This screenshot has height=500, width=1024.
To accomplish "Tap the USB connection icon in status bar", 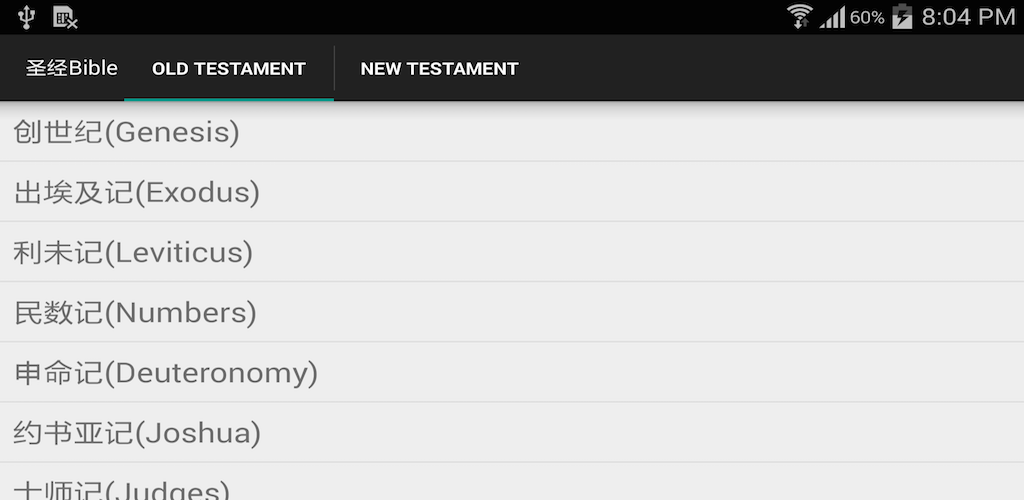I will click(27, 17).
